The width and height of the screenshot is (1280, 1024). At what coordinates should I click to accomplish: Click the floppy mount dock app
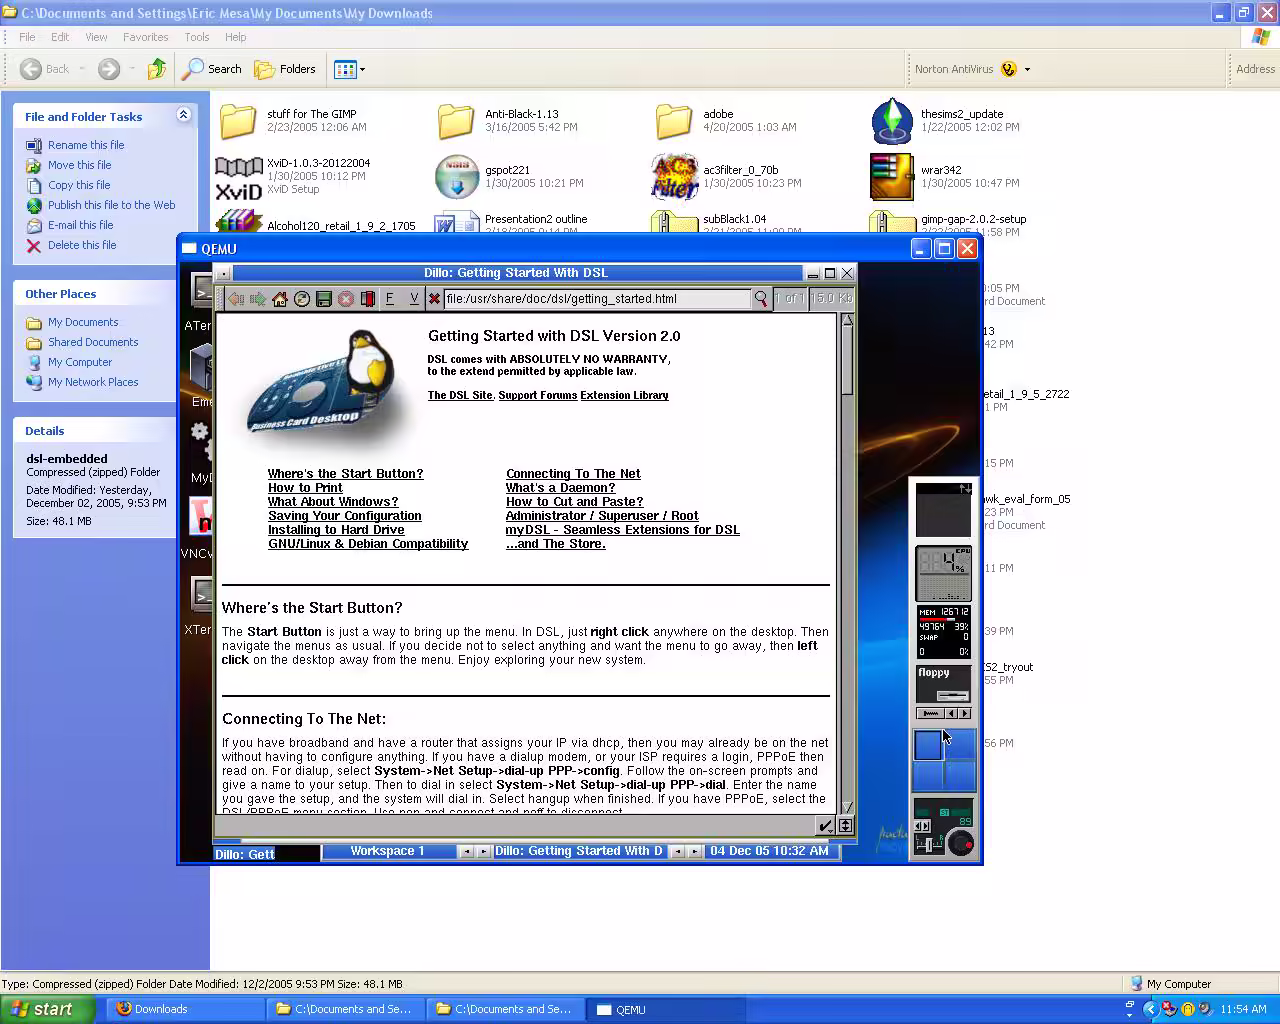click(943, 685)
